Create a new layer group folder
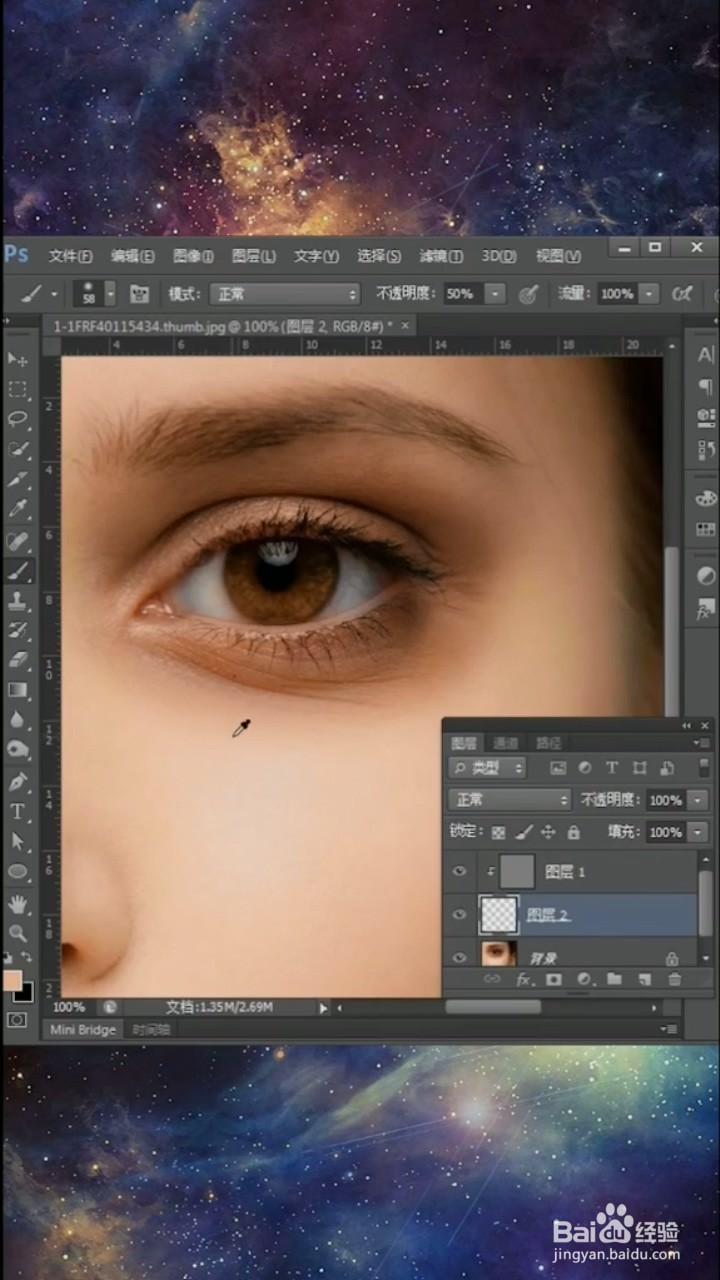Image resolution: width=720 pixels, height=1280 pixels. tap(615, 980)
